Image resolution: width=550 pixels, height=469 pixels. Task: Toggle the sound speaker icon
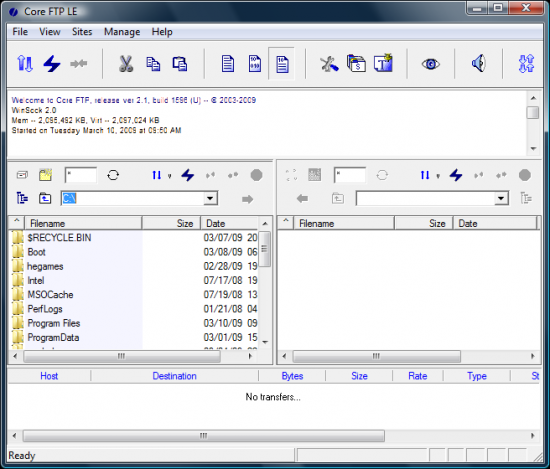(x=479, y=63)
